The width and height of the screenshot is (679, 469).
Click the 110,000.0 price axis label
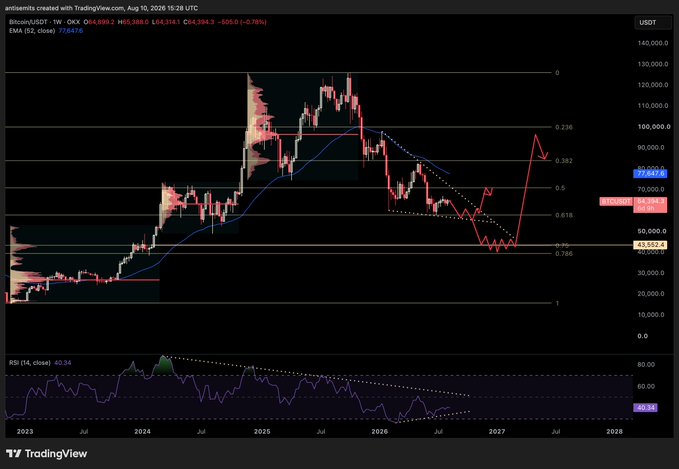click(x=653, y=106)
